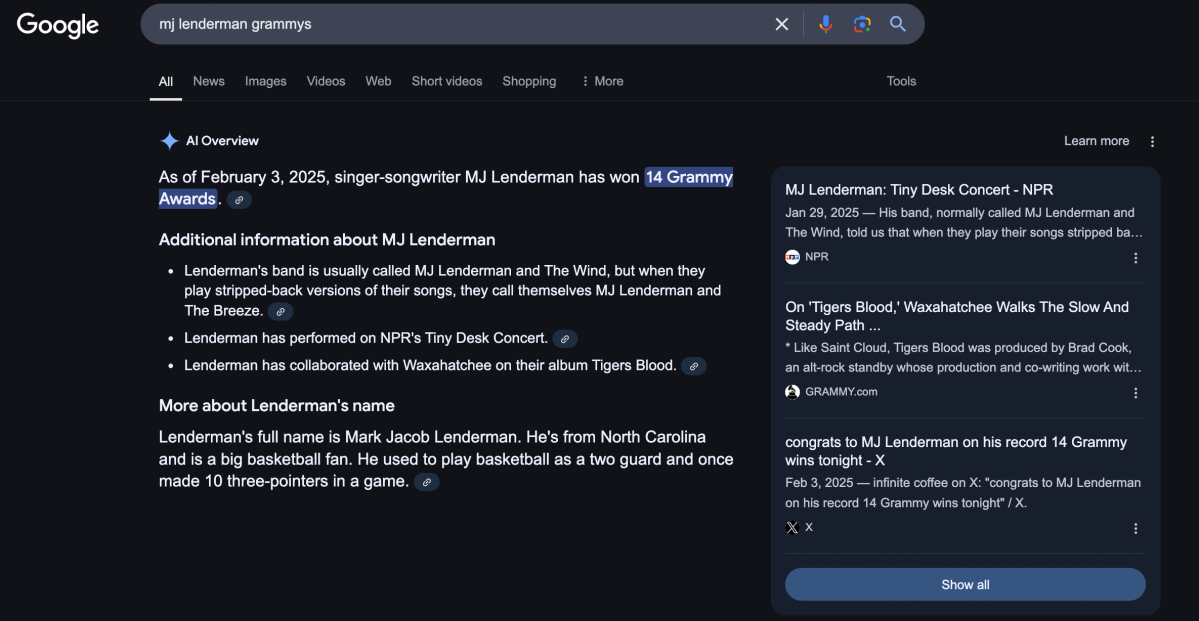This screenshot has height=621, width=1199.
Task: Click the Google logo
Action: [x=58, y=25]
